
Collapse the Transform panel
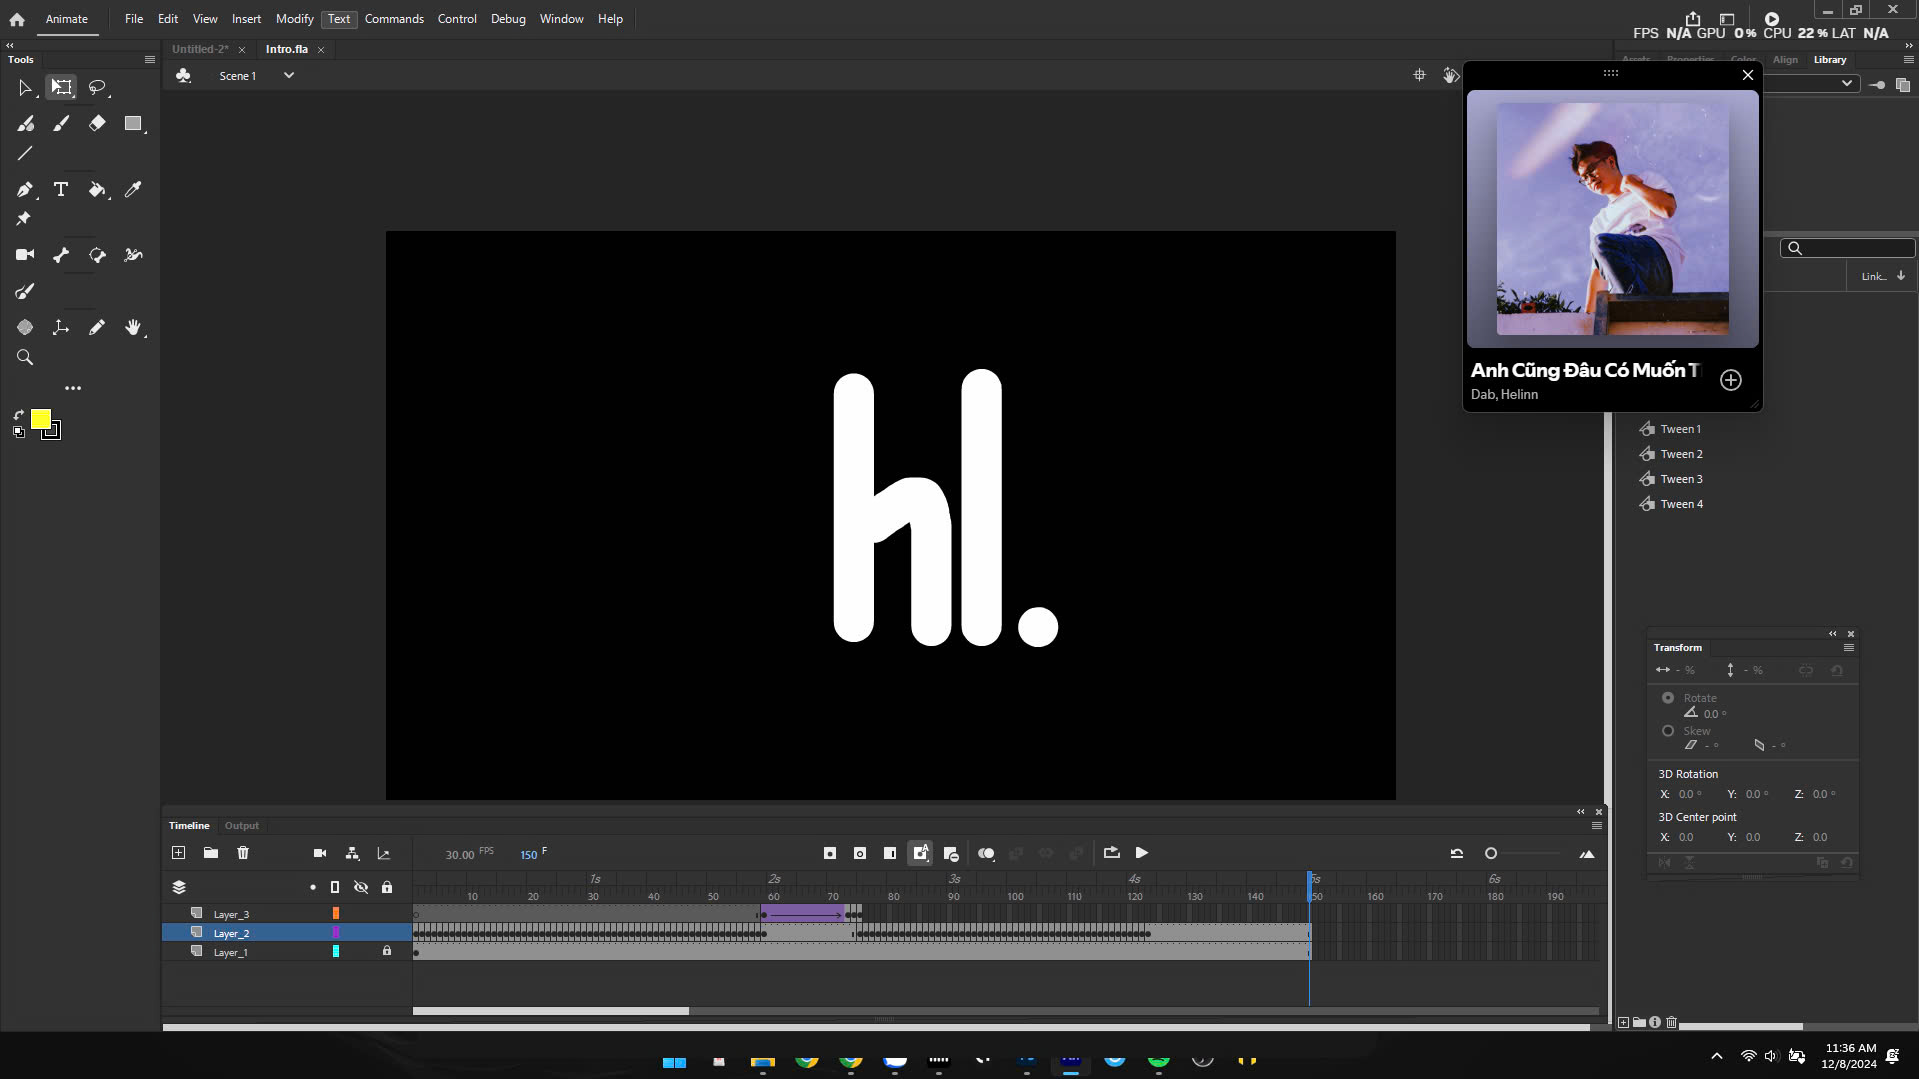click(x=1833, y=634)
